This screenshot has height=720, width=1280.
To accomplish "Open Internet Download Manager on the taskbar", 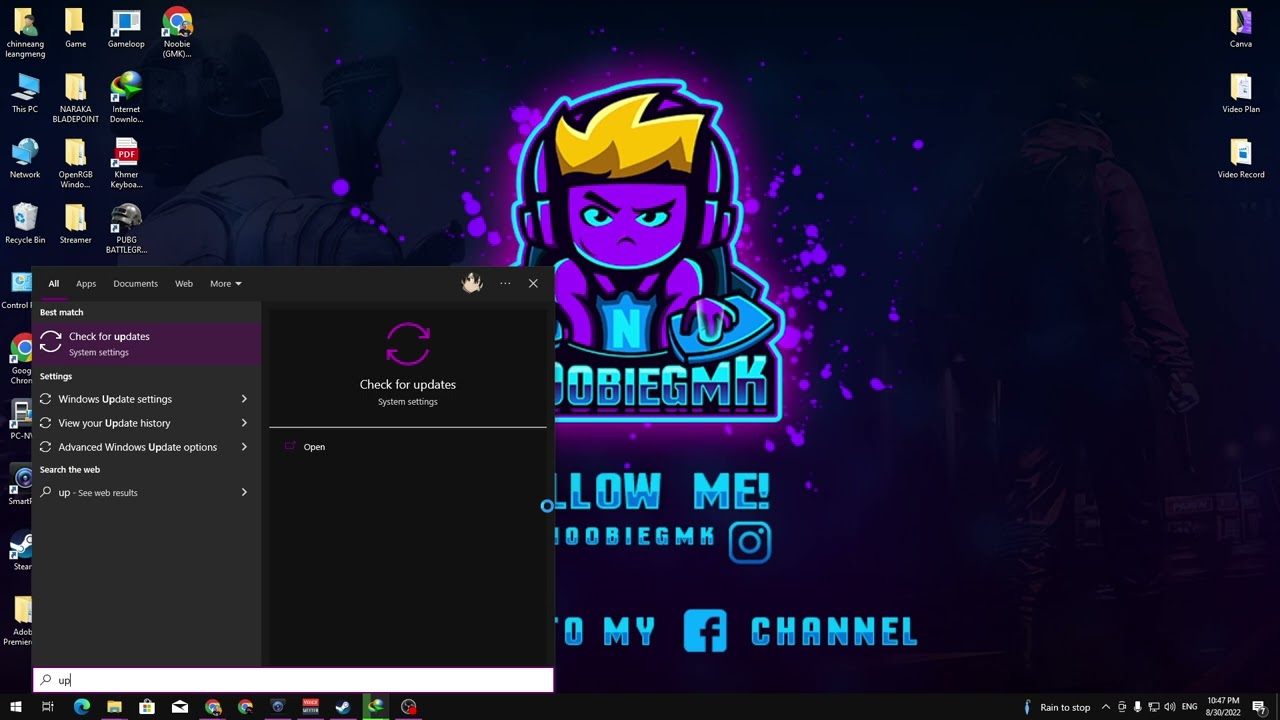I will coord(375,707).
